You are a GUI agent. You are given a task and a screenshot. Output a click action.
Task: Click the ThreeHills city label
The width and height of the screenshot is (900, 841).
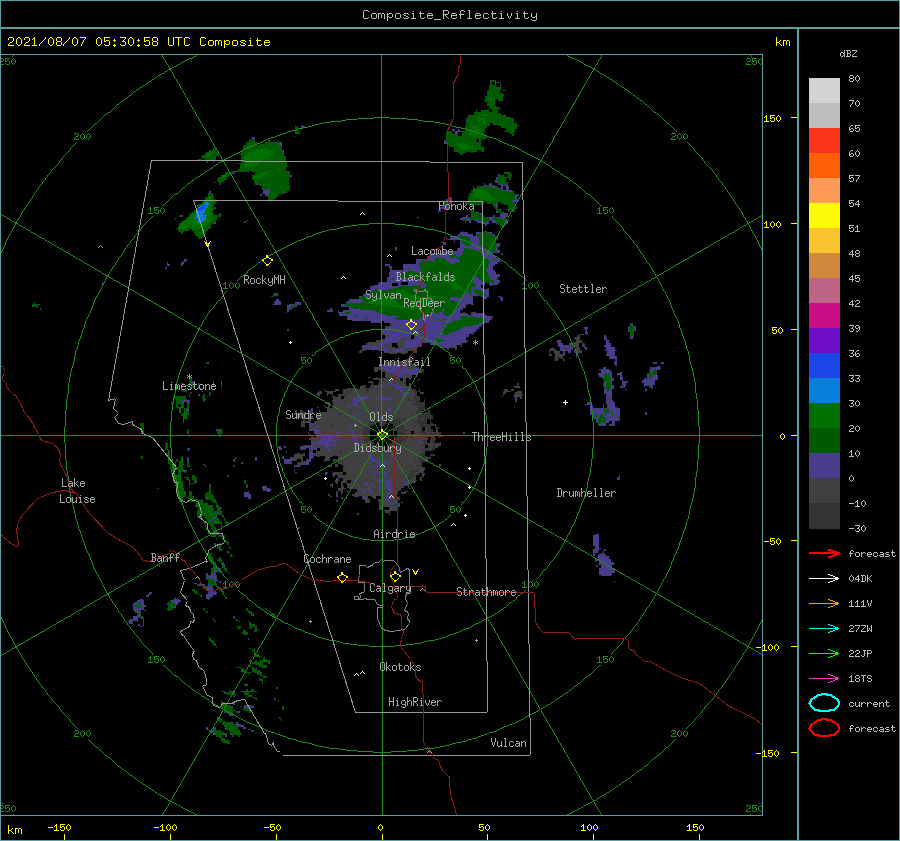(501, 437)
